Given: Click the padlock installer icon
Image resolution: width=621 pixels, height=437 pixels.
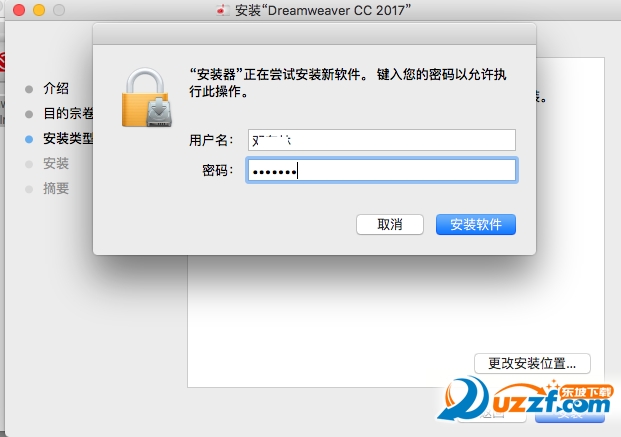Looking at the screenshot, I should [x=147, y=97].
